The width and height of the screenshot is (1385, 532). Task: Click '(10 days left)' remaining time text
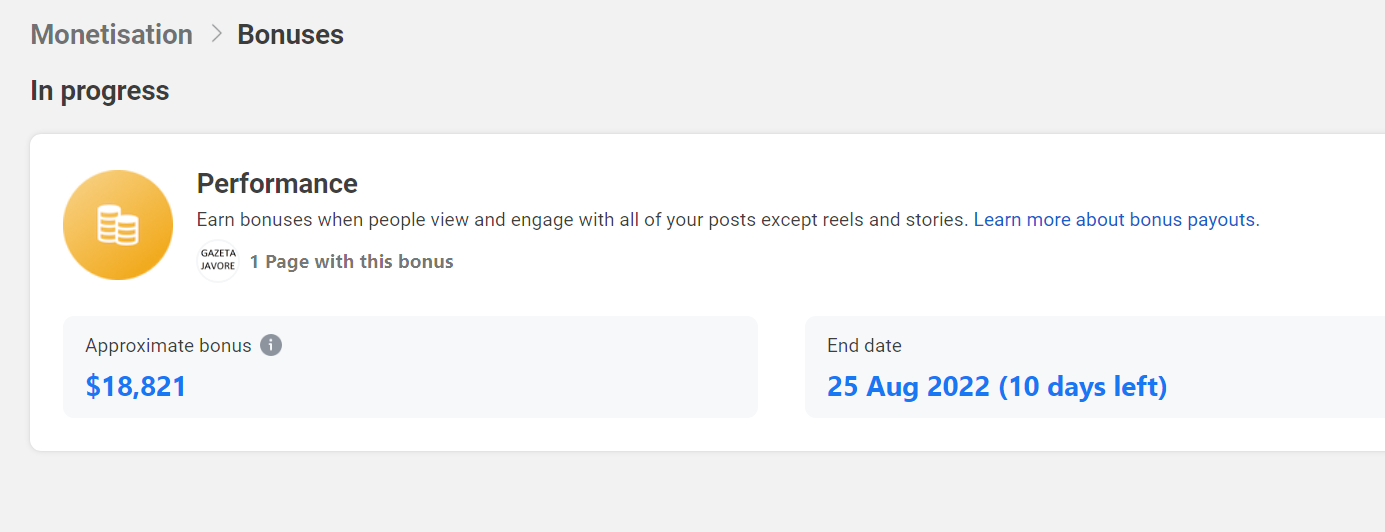(x=1083, y=386)
